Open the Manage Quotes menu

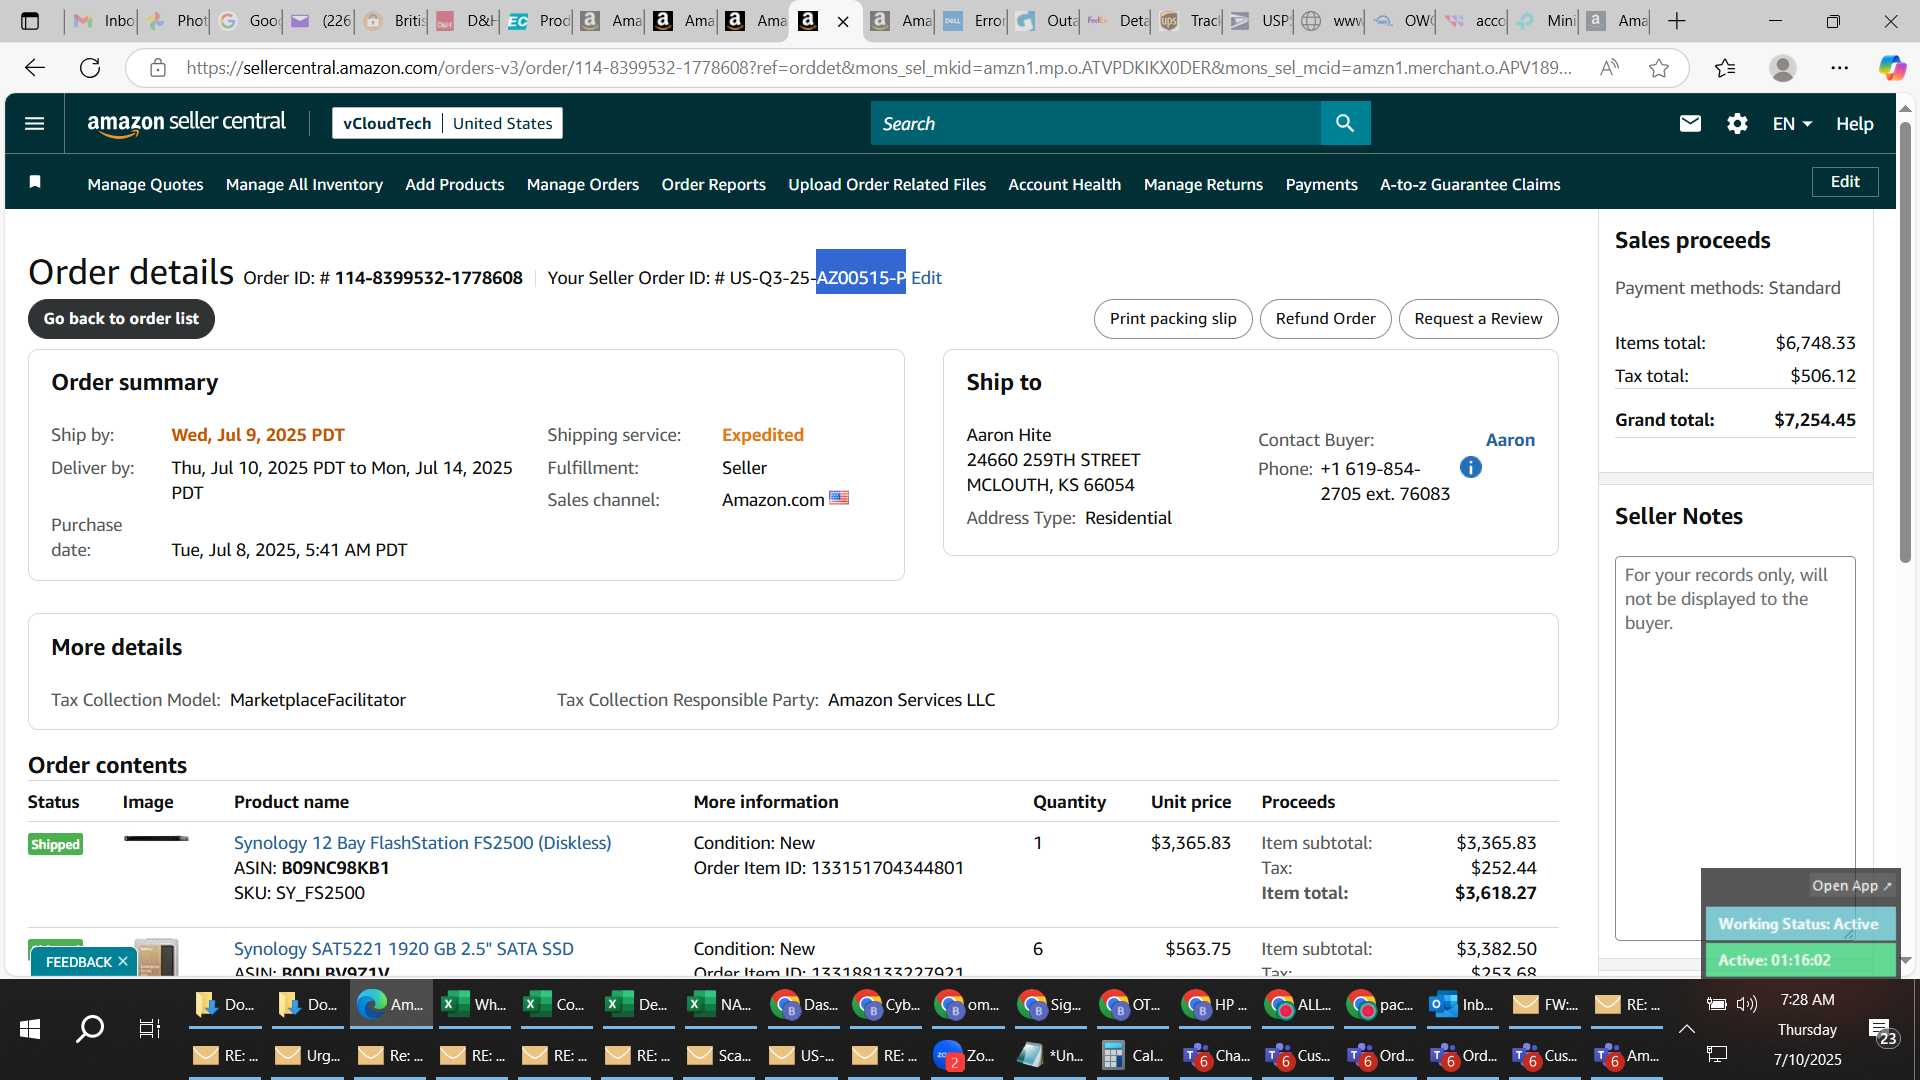click(145, 184)
